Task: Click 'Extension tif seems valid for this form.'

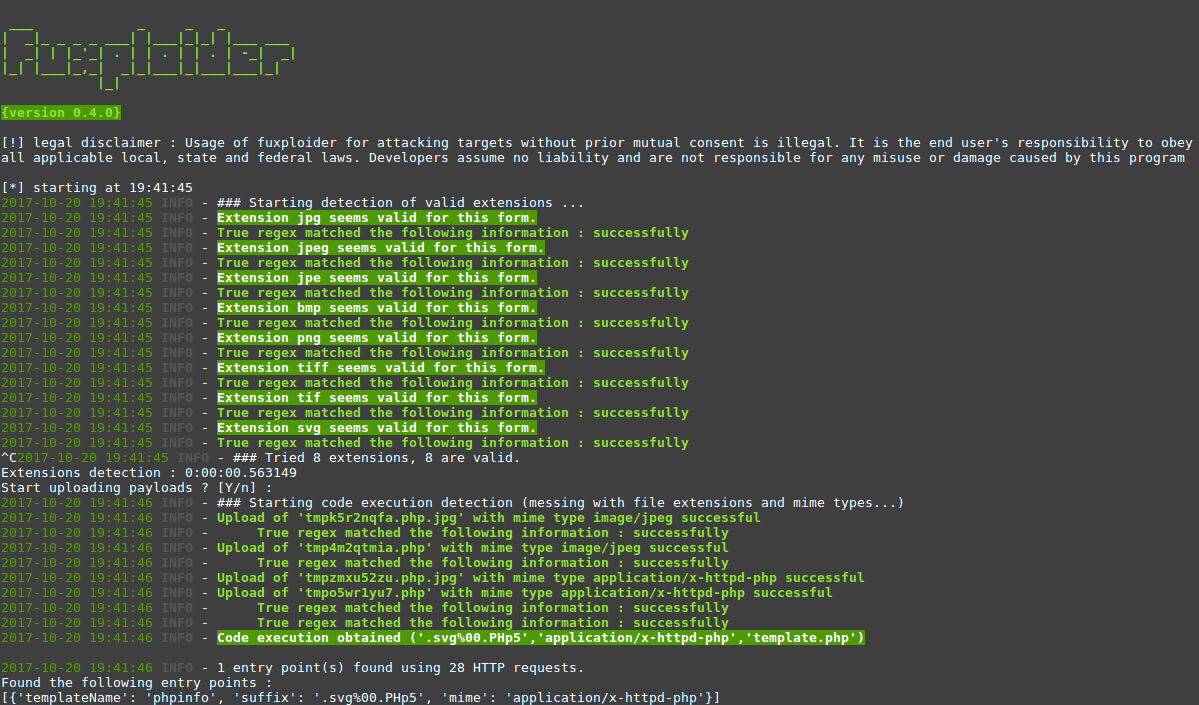Action: (377, 398)
